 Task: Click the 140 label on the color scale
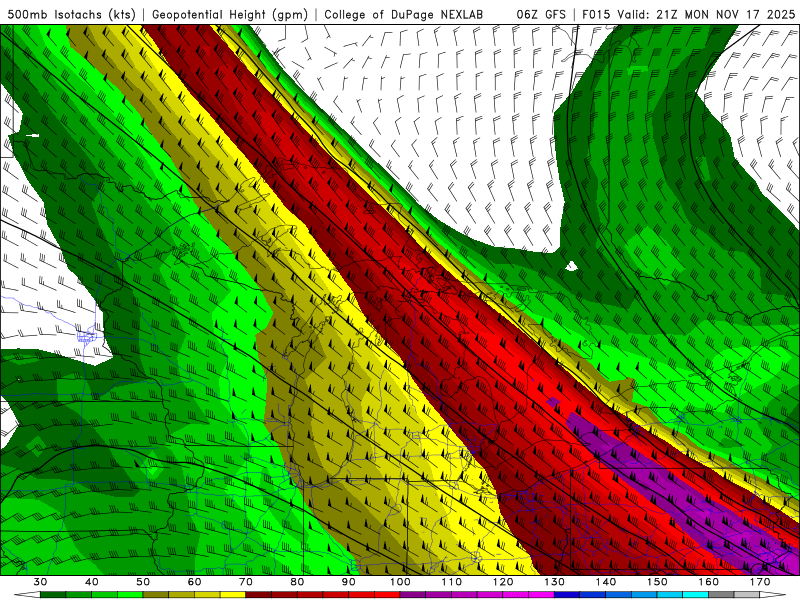(x=606, y=582)
